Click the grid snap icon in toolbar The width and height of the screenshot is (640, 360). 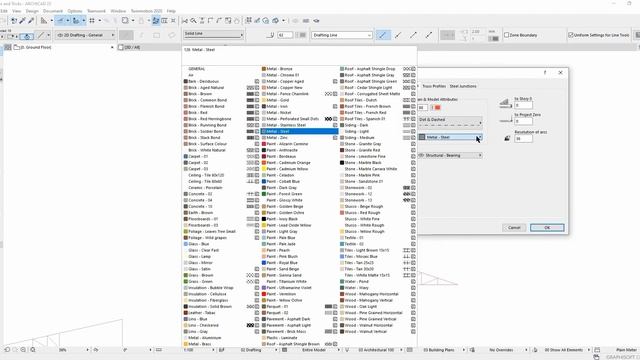coord(92,20)
